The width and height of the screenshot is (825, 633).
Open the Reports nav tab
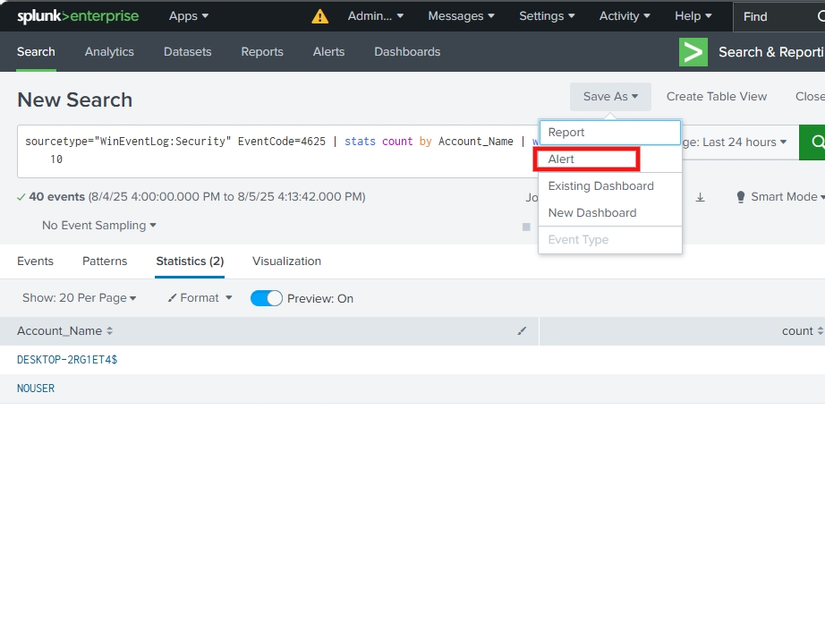pos(262,52)
